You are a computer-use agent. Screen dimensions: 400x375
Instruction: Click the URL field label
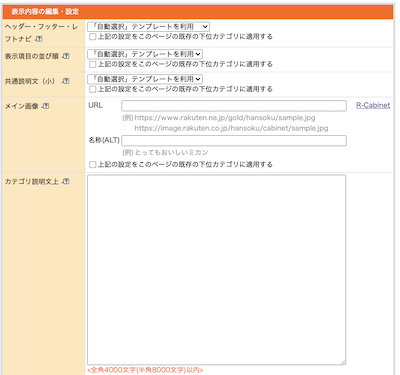(x=95, y=105)
